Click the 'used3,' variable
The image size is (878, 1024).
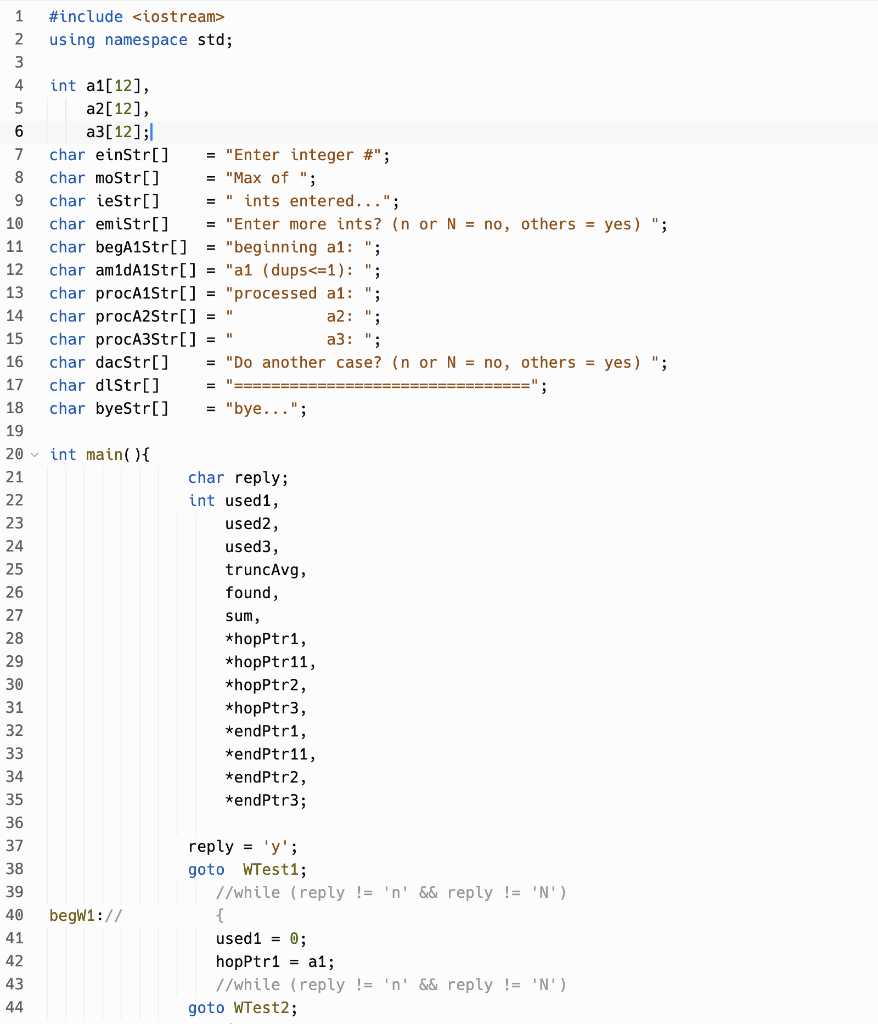click(x=252, y=547)
